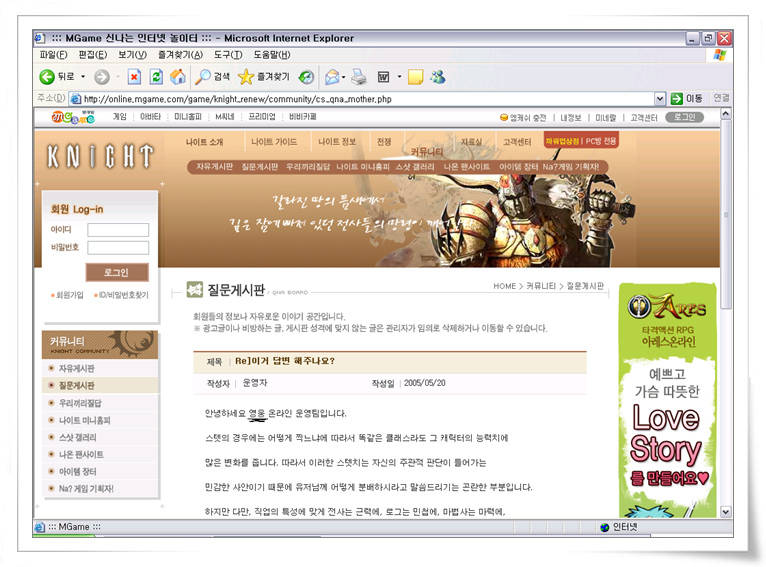Open the Edit button dropdown arrow
The width and height of the screenshot is (766, 567).
(x=399, y=77)
